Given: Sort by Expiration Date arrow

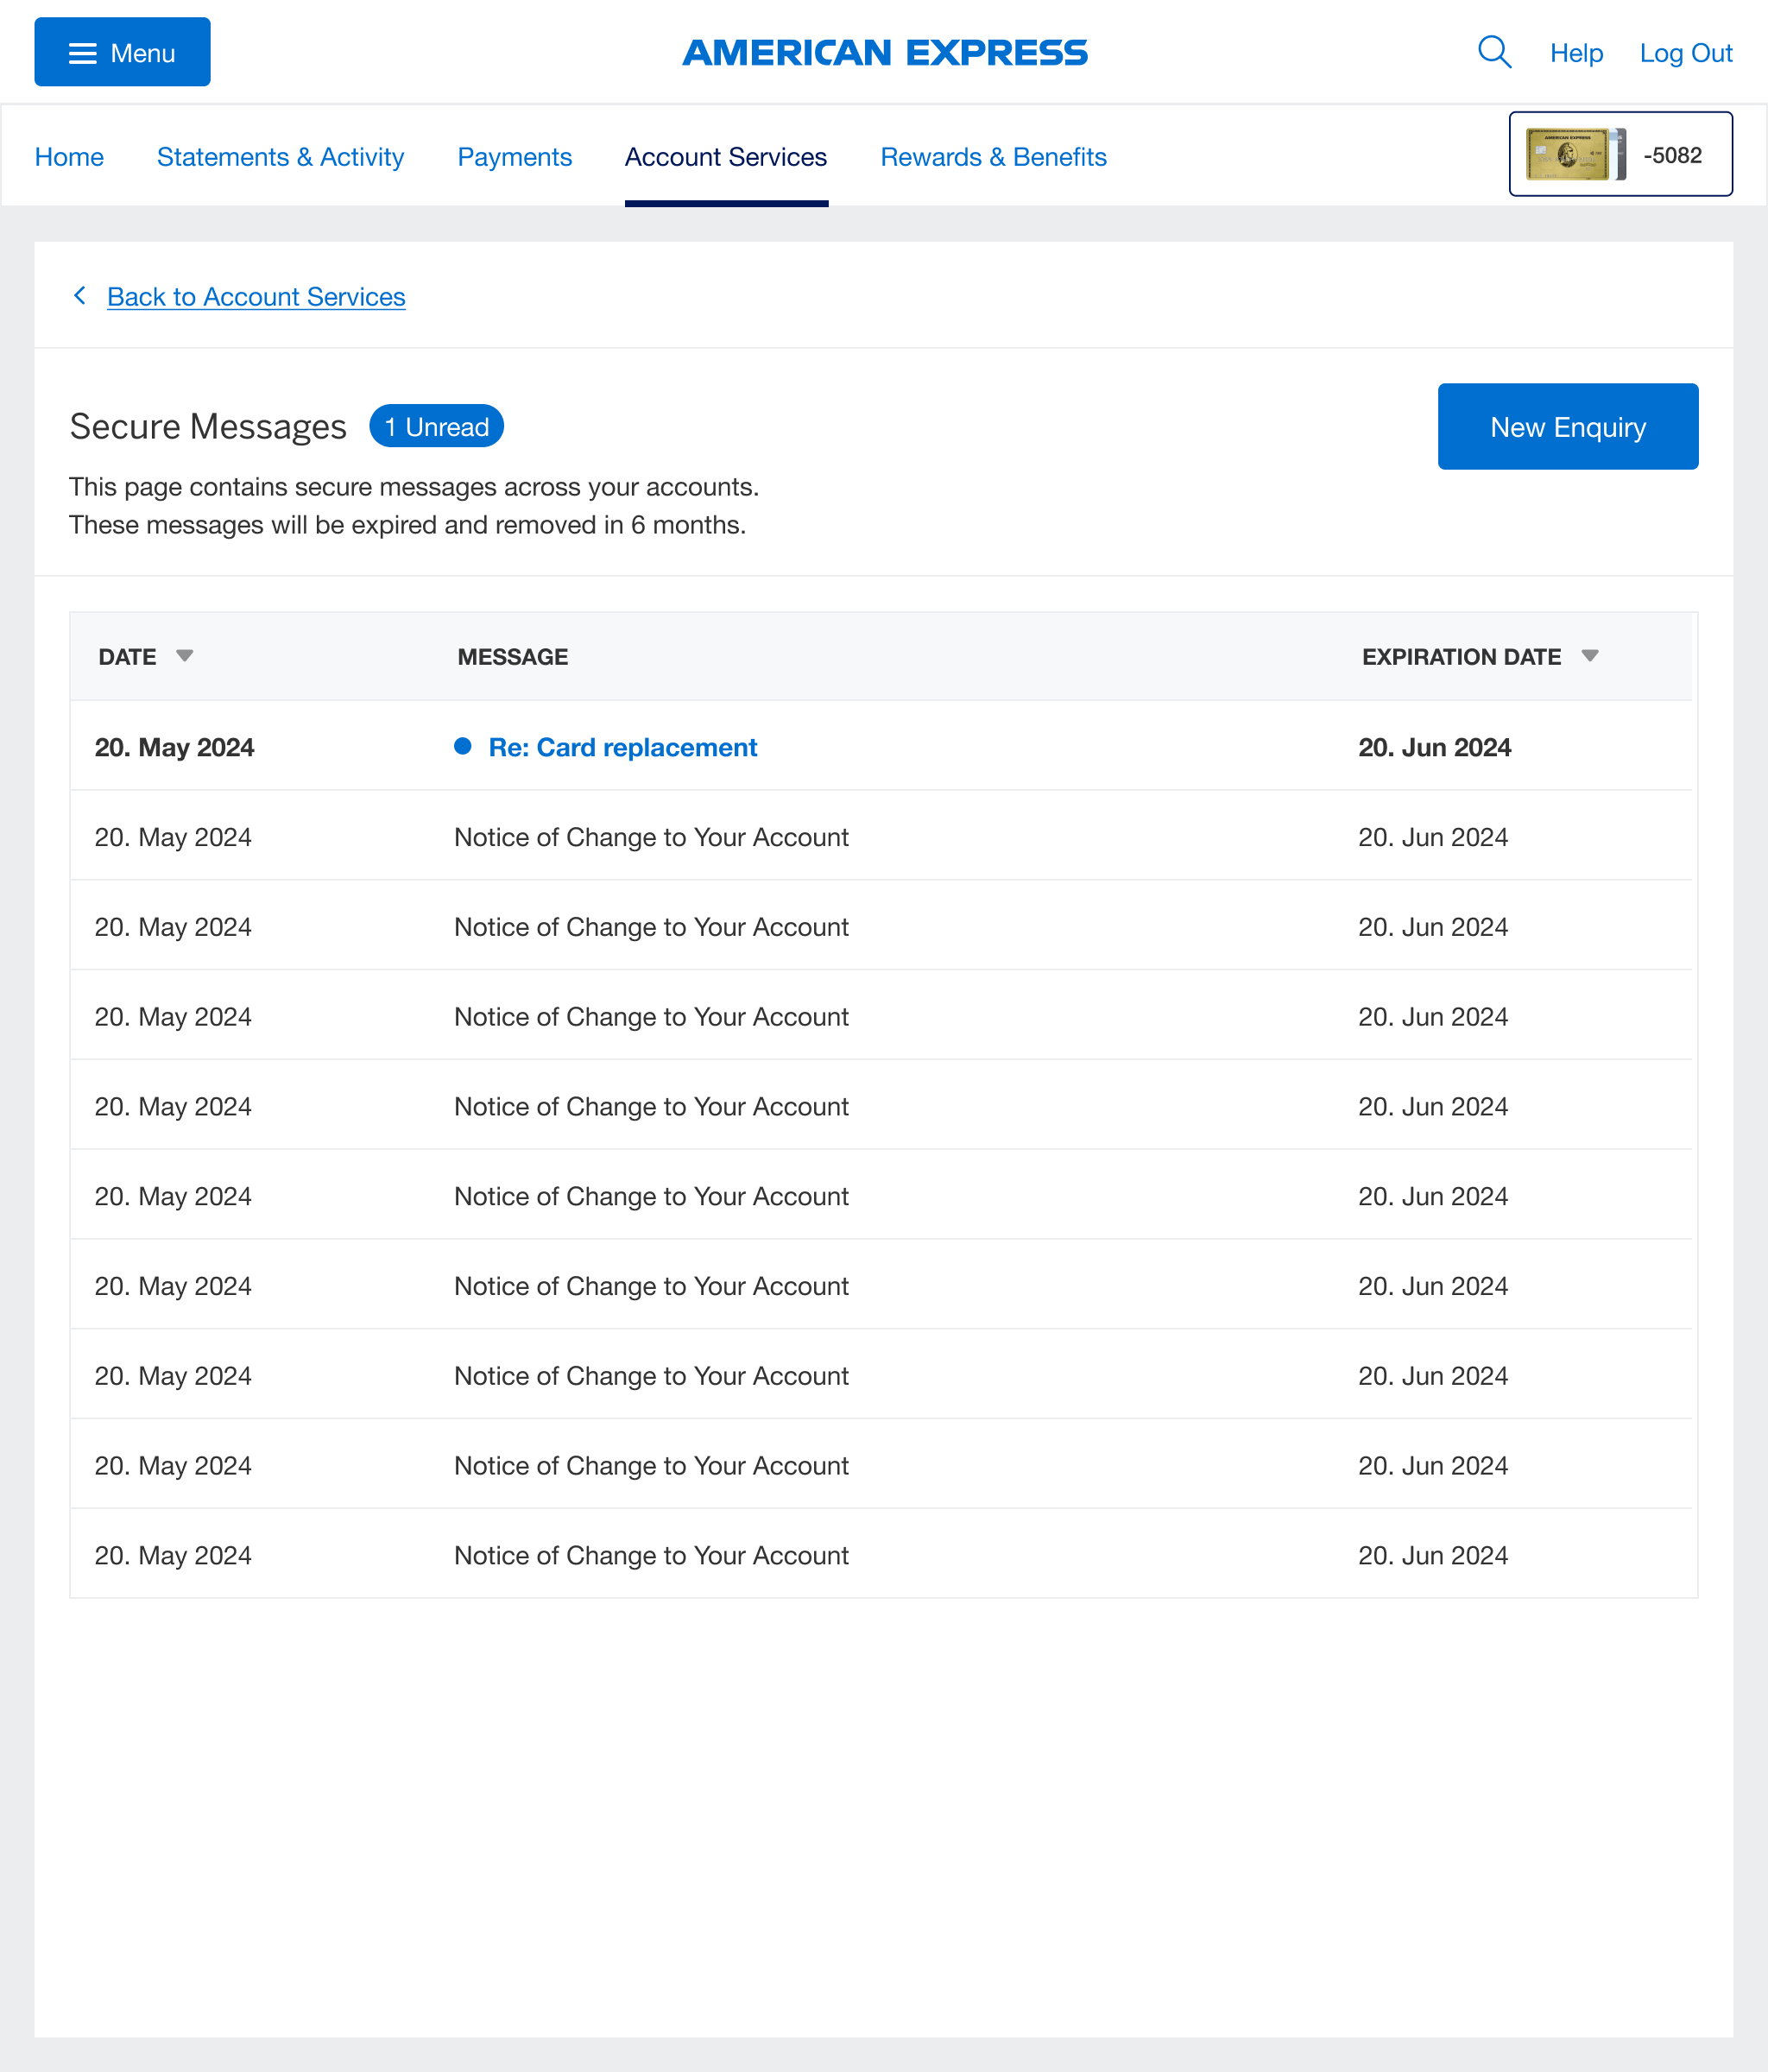Looking at the screenshot, I should click(x=1589, y=656).
